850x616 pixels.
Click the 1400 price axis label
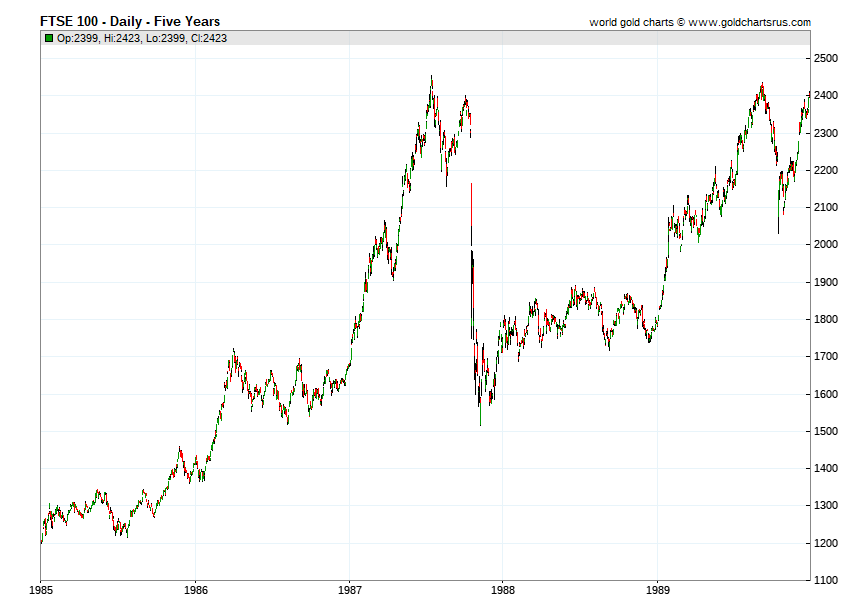click(x=826, y=469)
